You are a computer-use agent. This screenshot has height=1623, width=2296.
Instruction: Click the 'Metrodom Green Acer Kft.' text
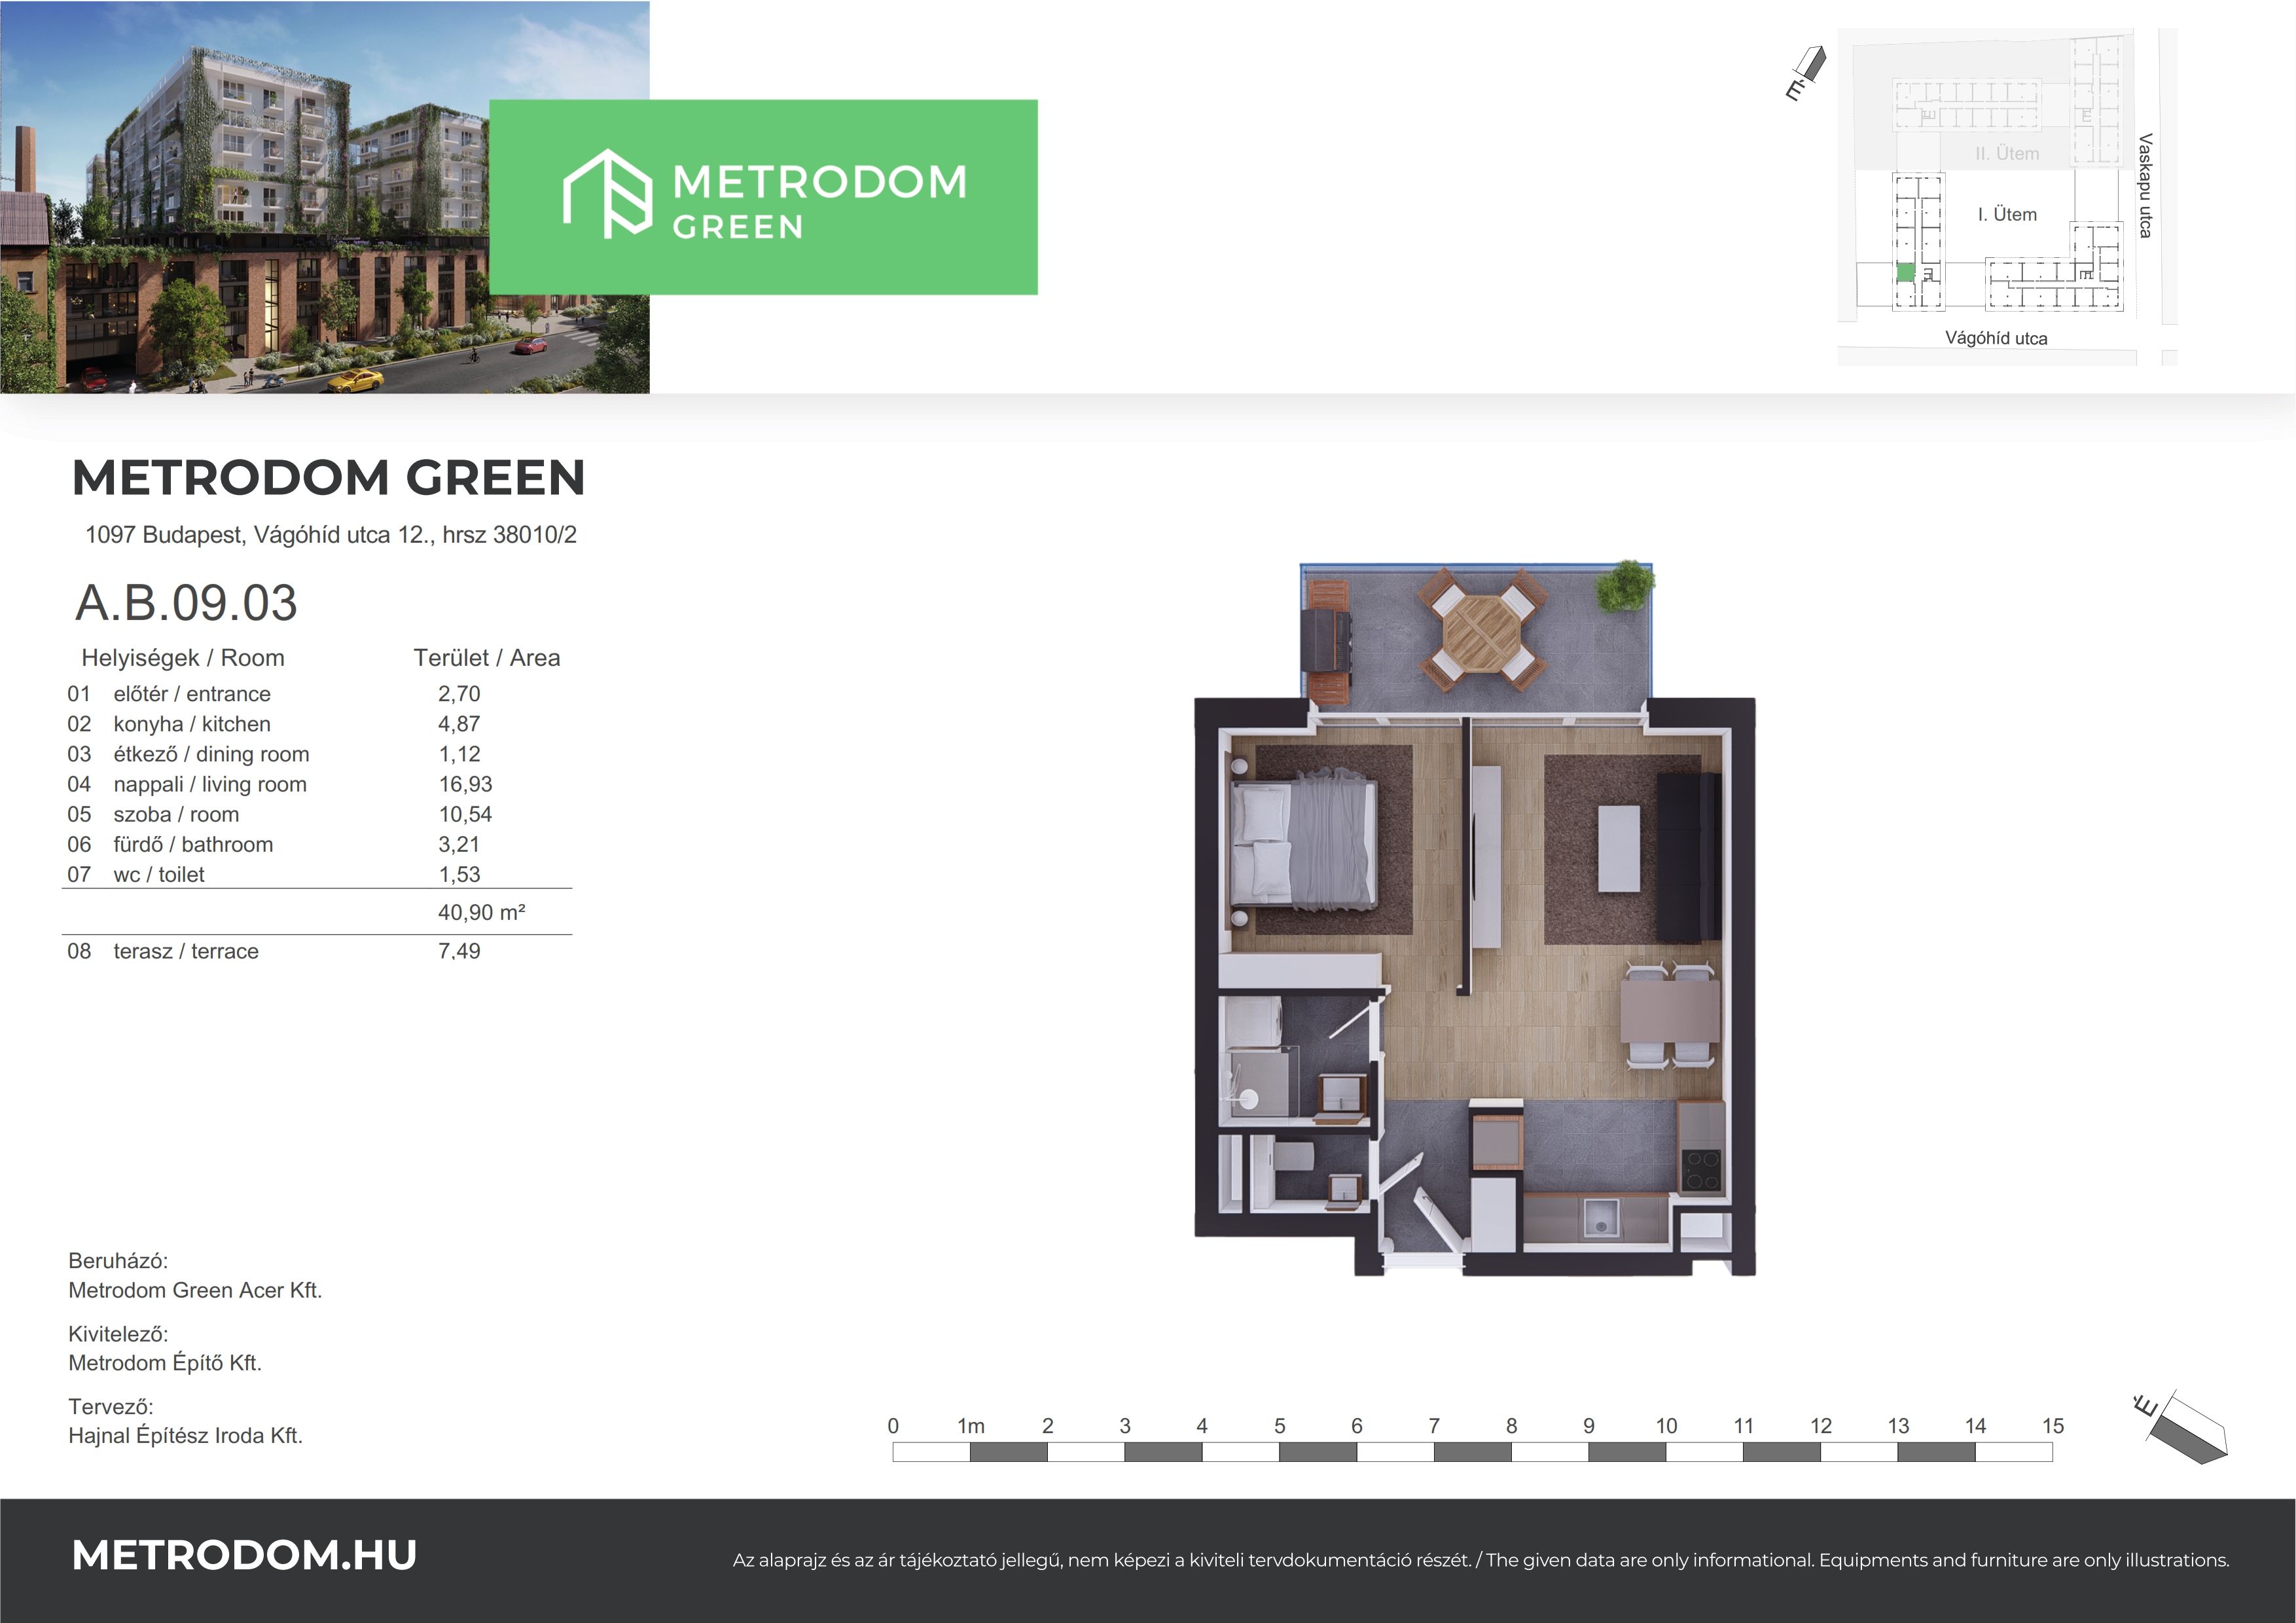[195, 1290]
